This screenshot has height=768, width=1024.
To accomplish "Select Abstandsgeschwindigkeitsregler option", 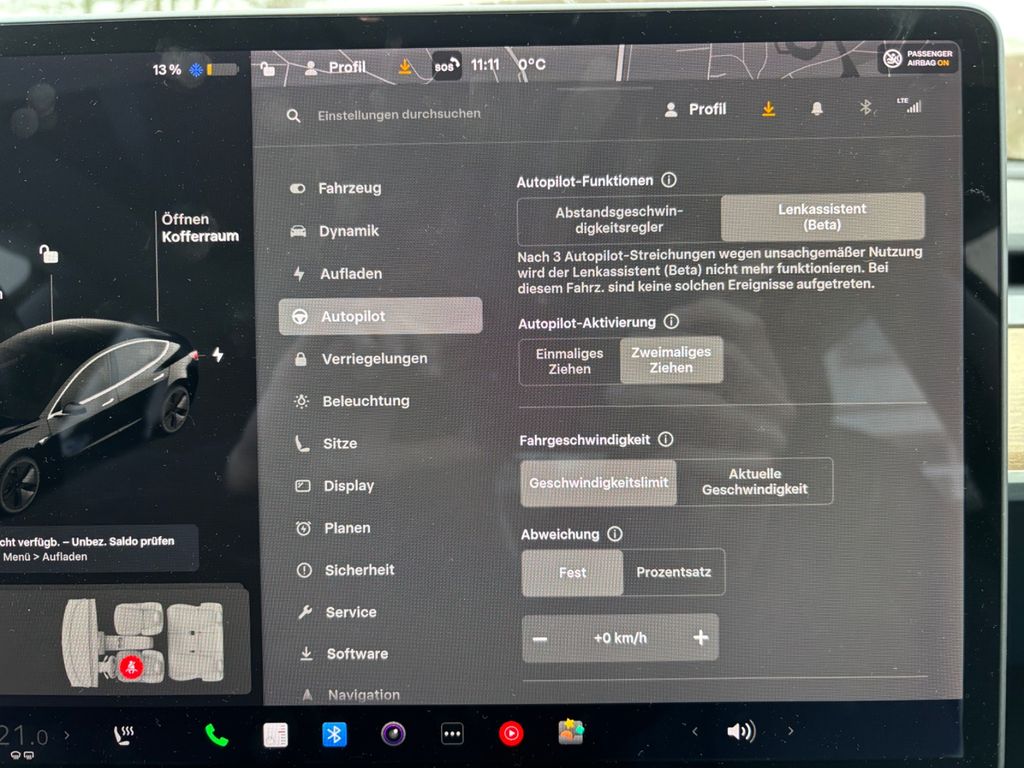I will click(619, 219).
